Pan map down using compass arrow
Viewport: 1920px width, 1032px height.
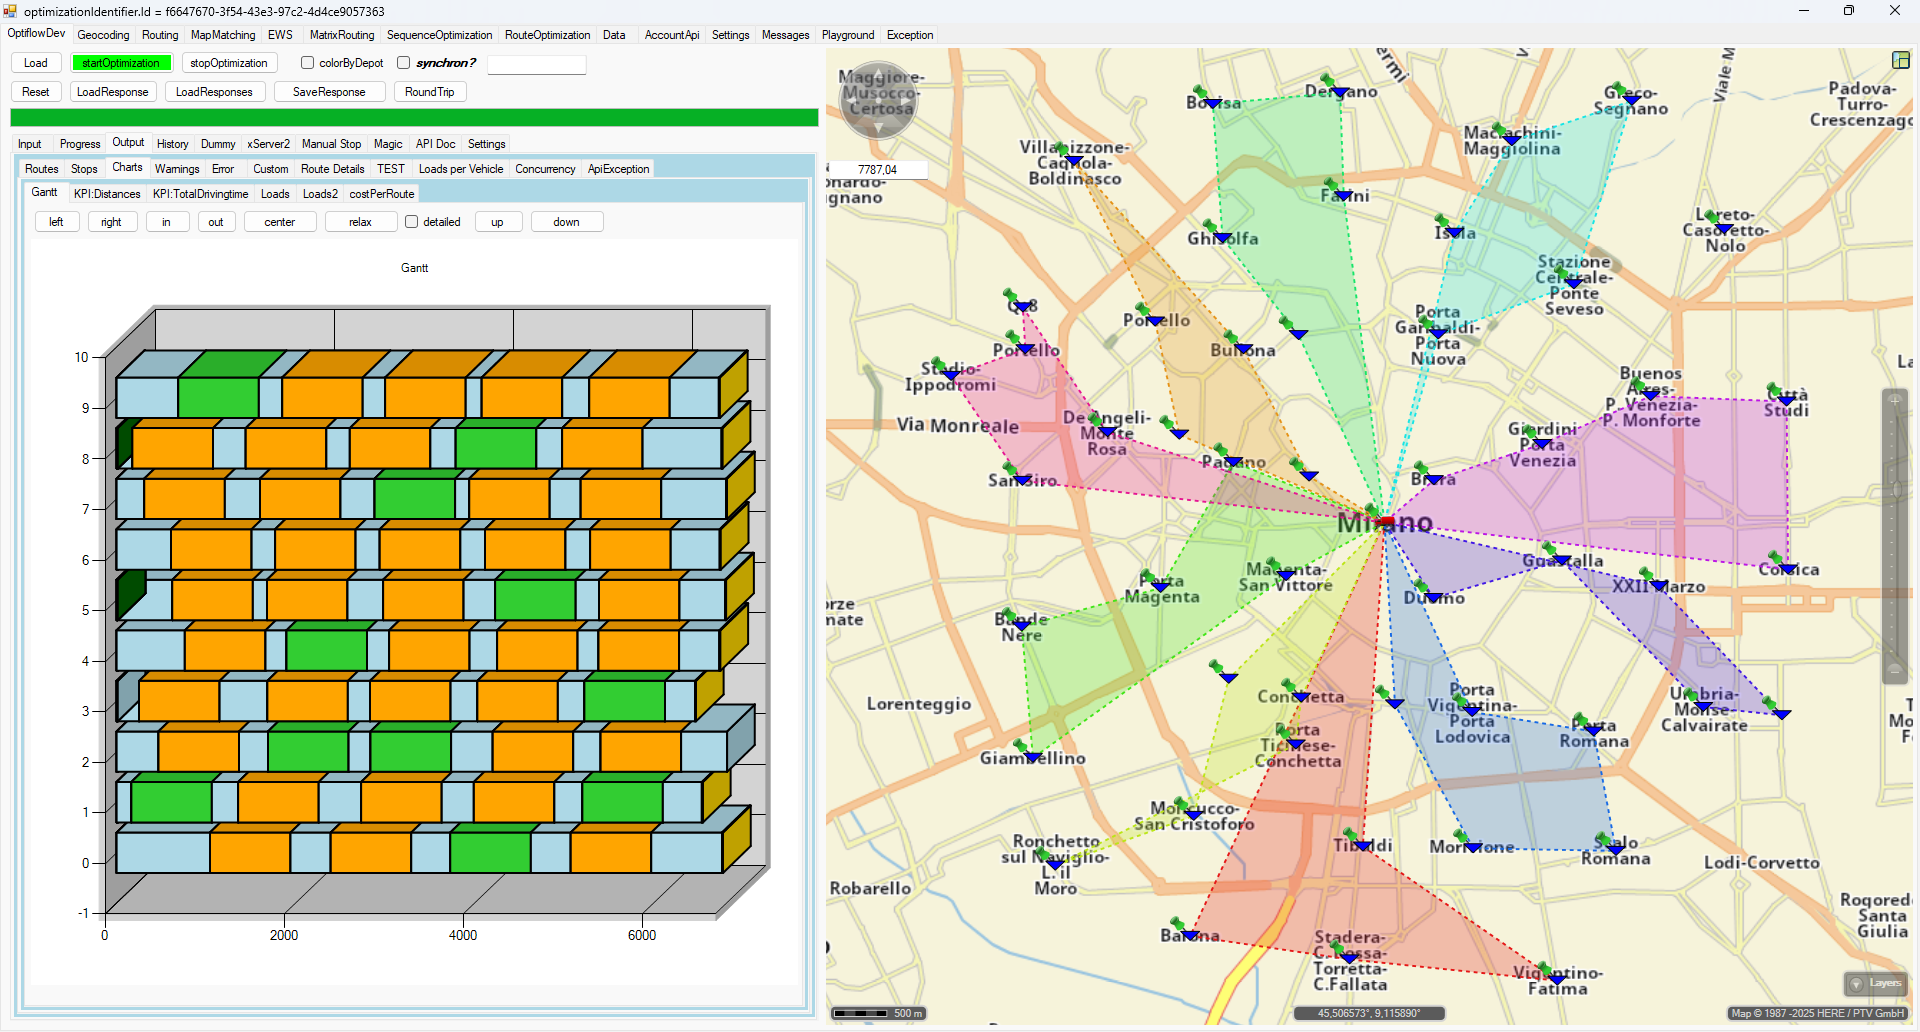tap(878, 128)
